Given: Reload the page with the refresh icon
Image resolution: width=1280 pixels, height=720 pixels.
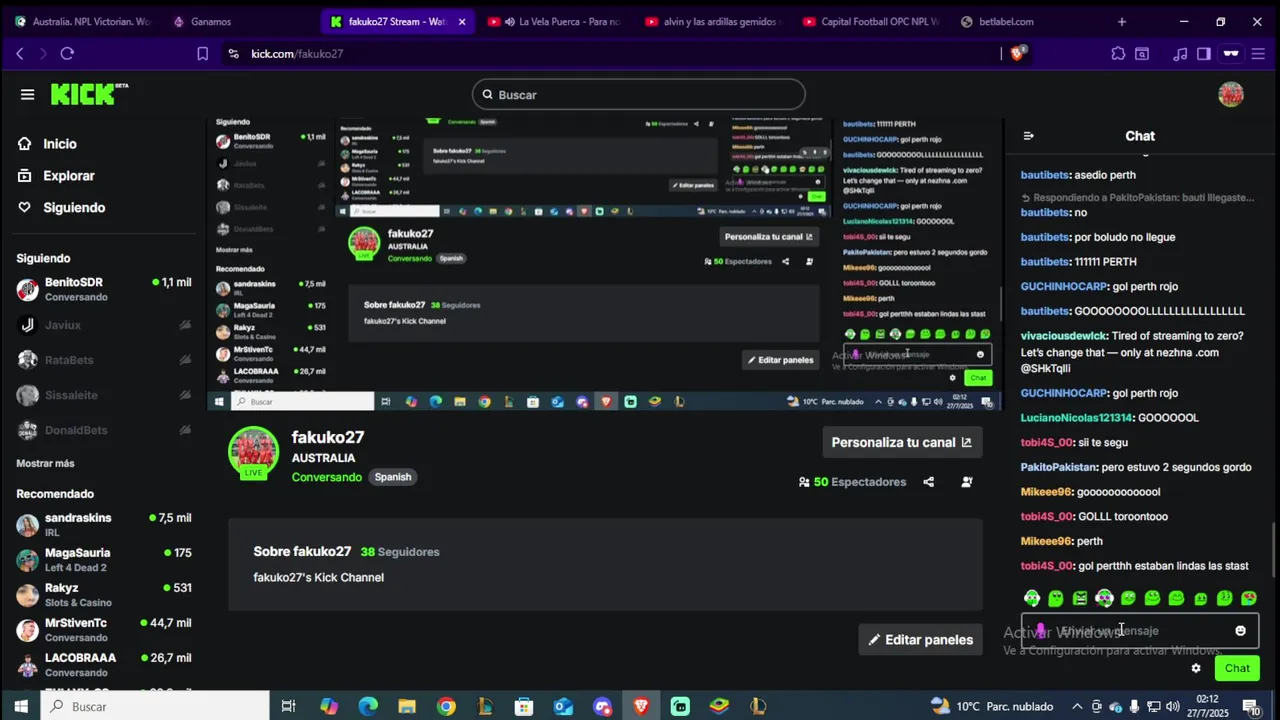Looking at the screenshot, I should [67, 54].
